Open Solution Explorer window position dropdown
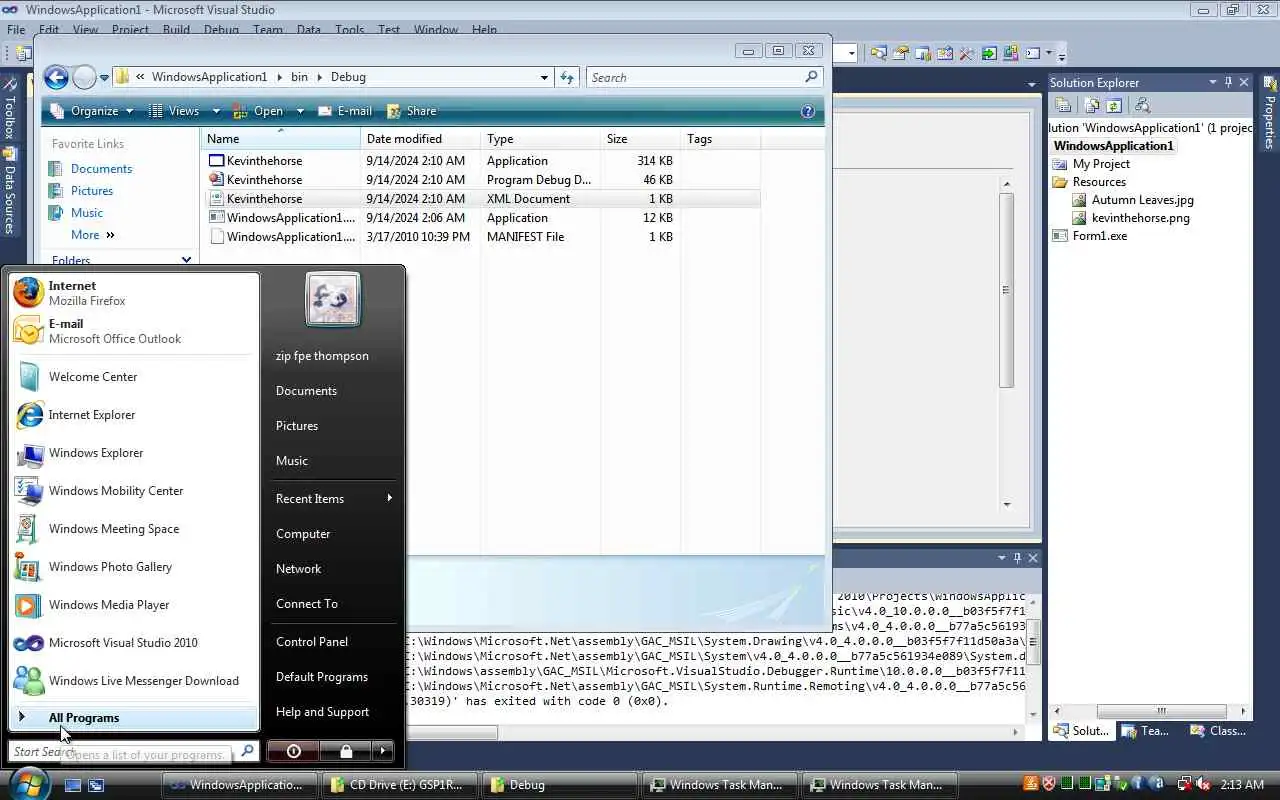Image resolution: width=1280 pixels, height=800 pixels. 1213,82
